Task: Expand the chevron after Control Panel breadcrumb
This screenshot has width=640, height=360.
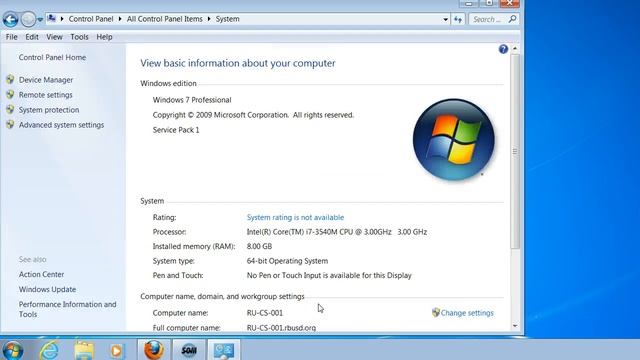Action: [x=120, y=19]
